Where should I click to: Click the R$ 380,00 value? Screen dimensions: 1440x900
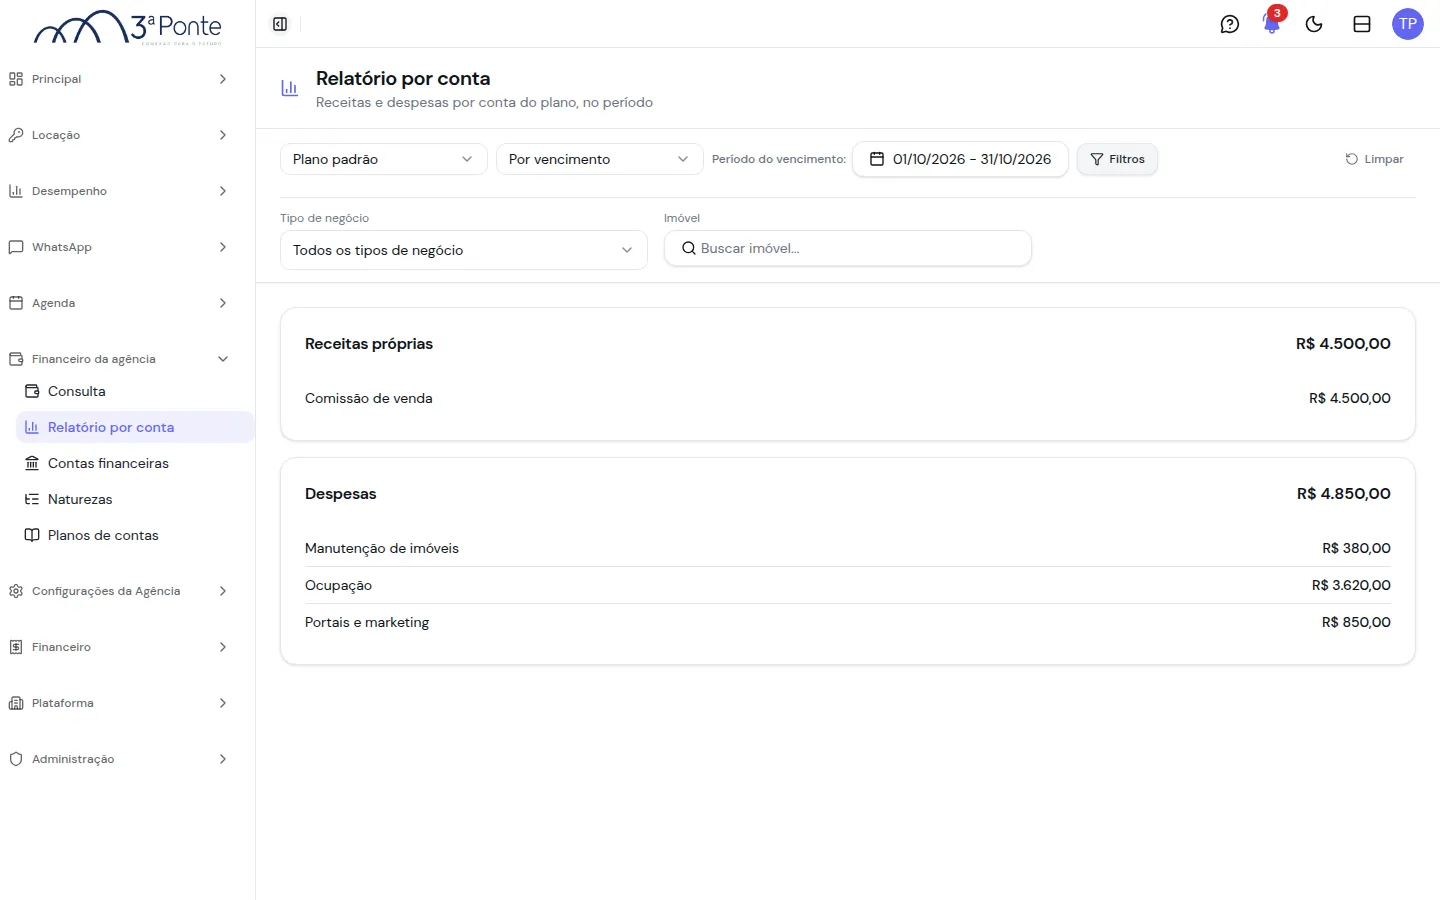point(1356,548)
